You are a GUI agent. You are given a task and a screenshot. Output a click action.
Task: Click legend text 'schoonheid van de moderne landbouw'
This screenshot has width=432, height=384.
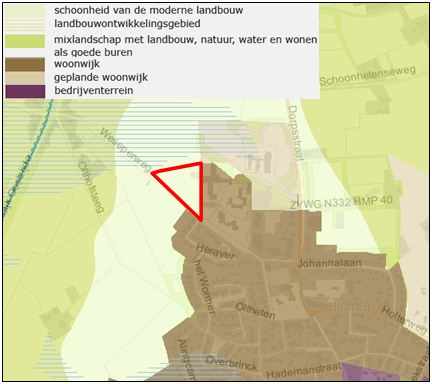click(x=149, y=10)
